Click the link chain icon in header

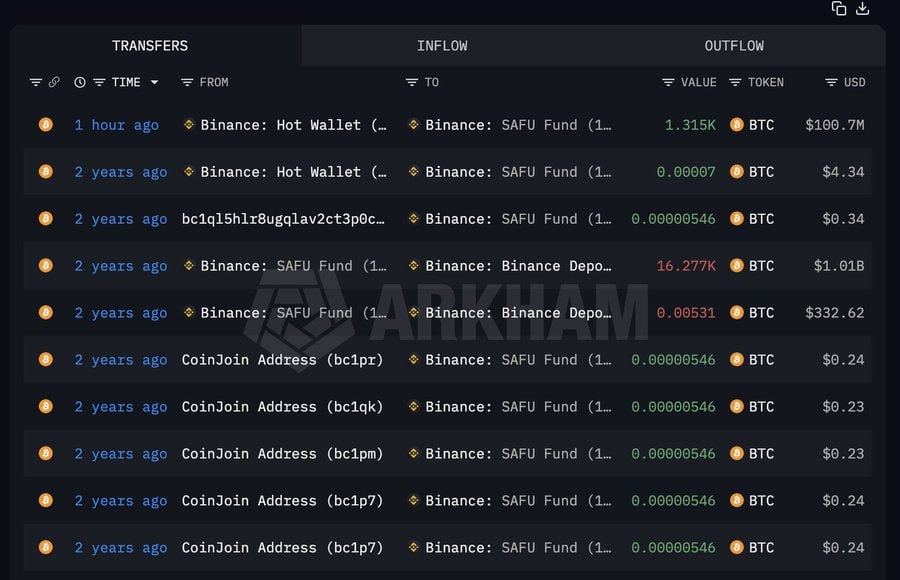tap(54, 82)
